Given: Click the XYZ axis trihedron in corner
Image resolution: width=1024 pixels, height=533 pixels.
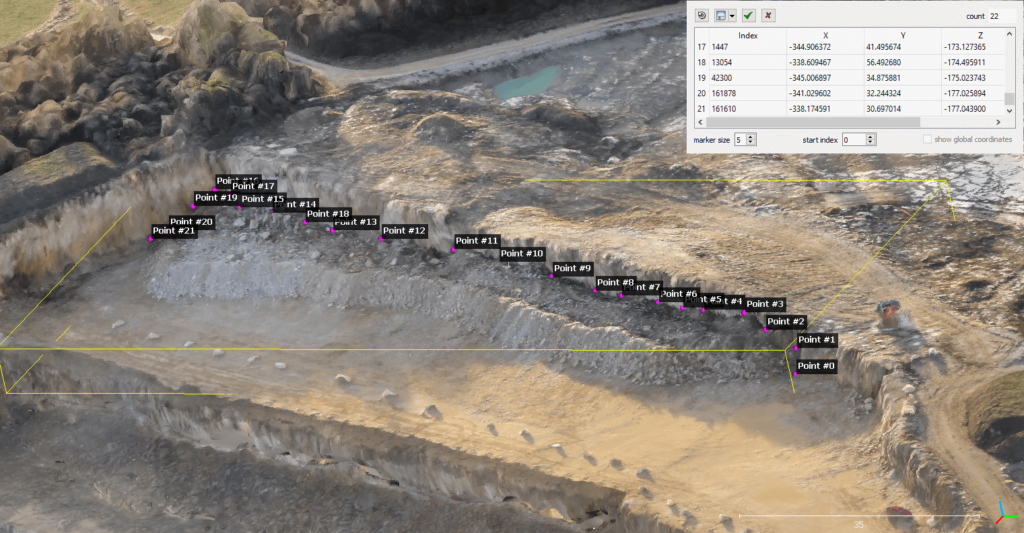Looking at the screenshot, I should [1006, 513].
